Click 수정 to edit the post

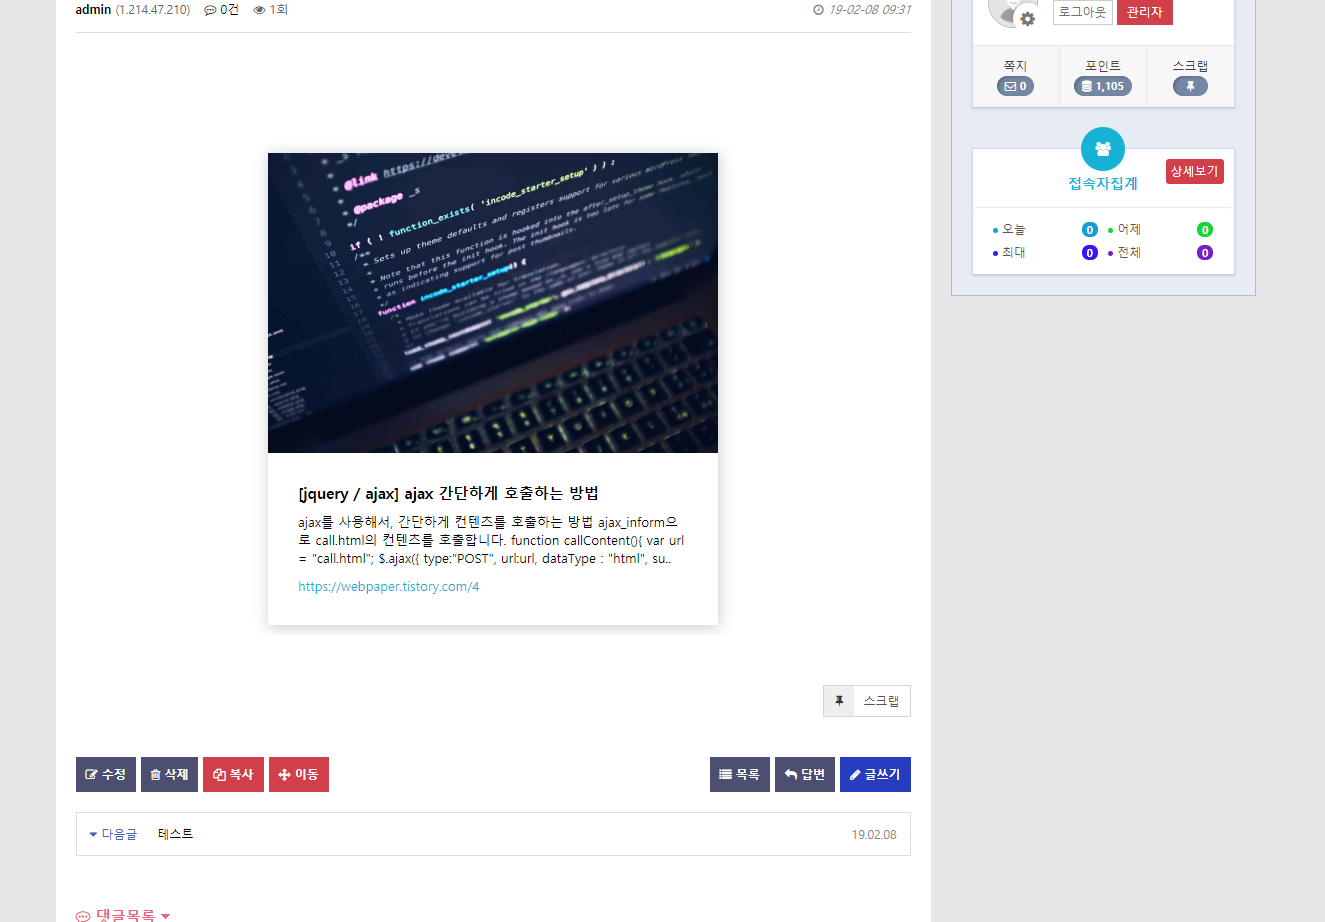[106, 774]
